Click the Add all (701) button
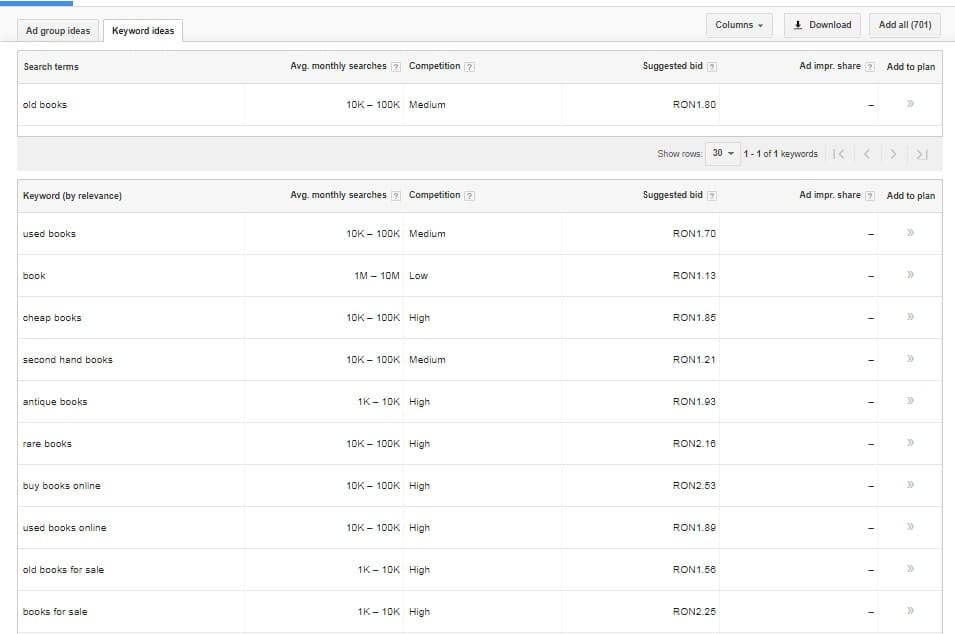 (x=903, y=24)
